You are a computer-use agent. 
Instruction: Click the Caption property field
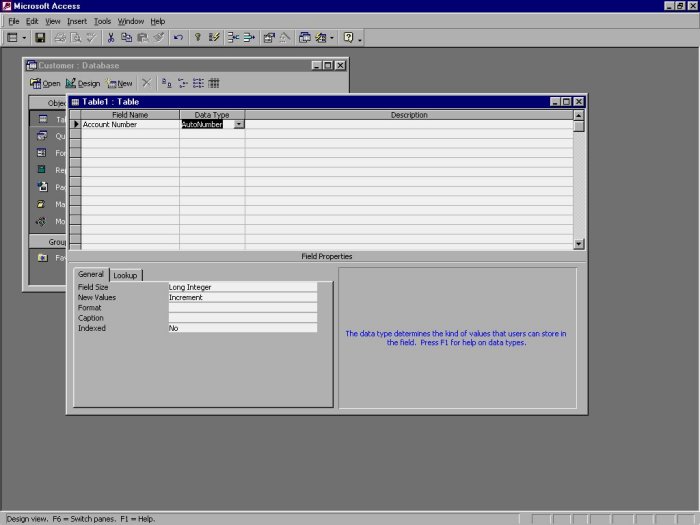tap(242, 318)
